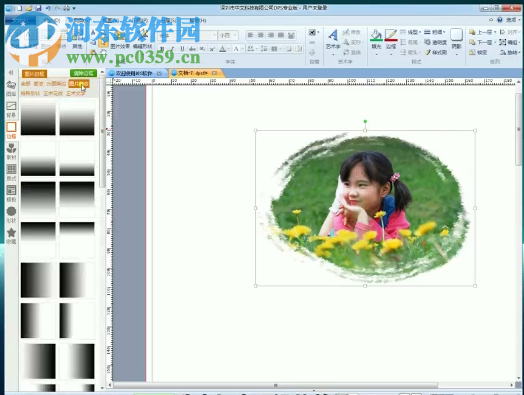Viewport: 524px width, 395px height.
Task: Click the 锁定 lock icon in arrange group
Action: coord(478,52)
